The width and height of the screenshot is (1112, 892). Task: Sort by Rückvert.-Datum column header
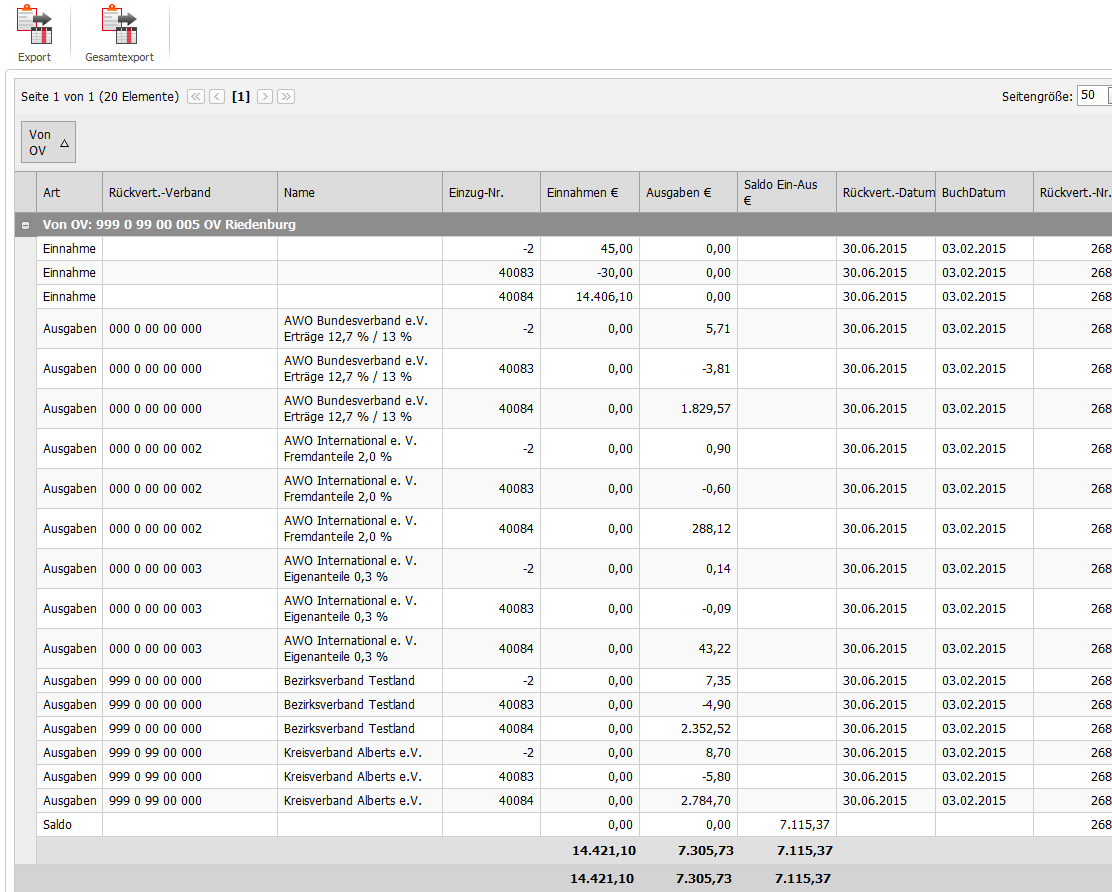point(886,192)
